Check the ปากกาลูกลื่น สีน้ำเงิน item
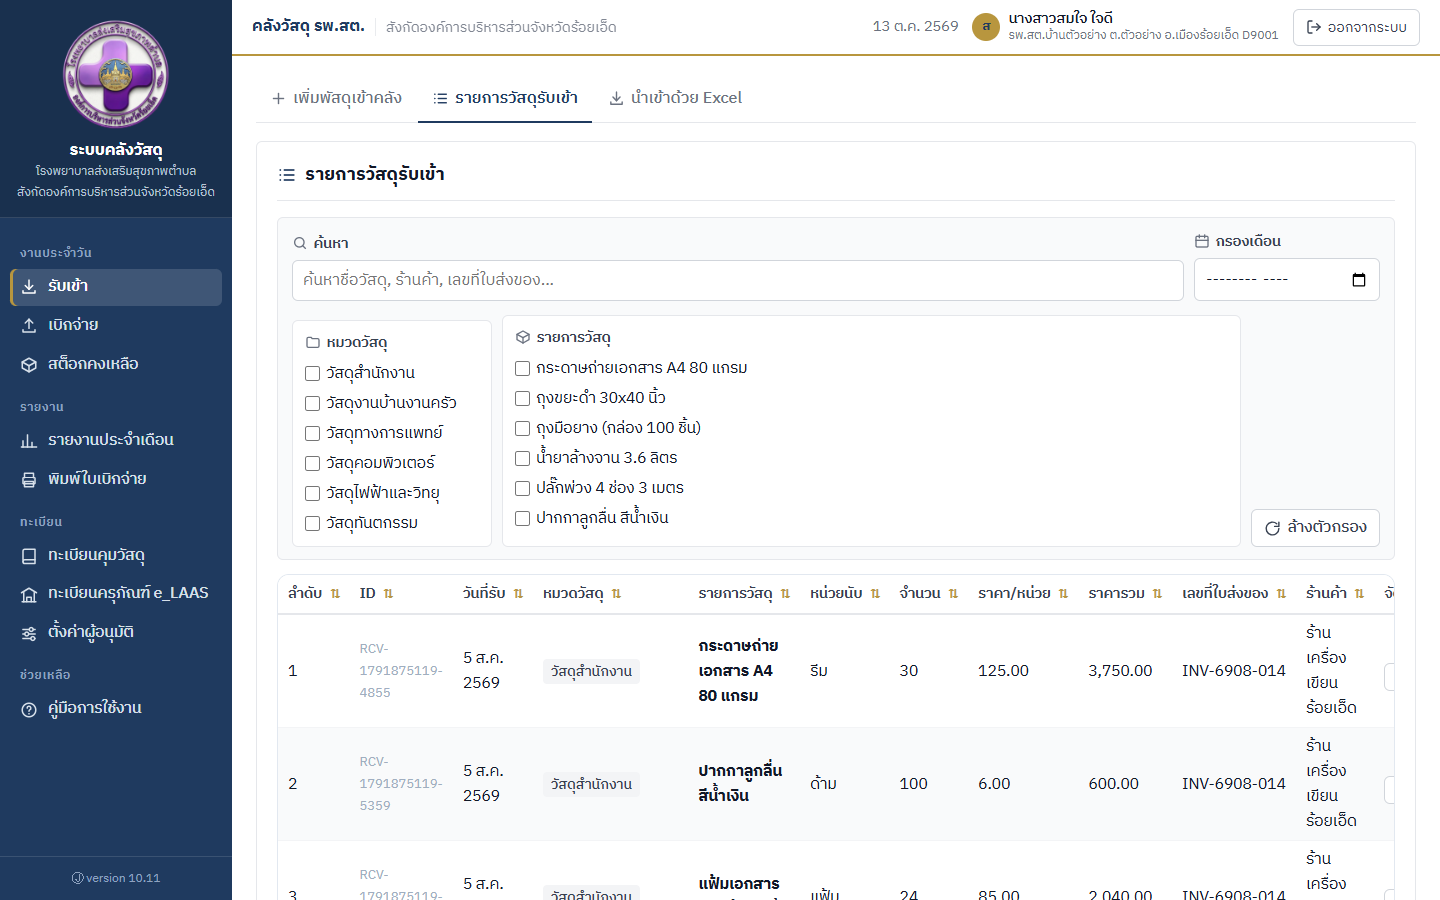Viewport: 1440px width, 900px height. 522,519
